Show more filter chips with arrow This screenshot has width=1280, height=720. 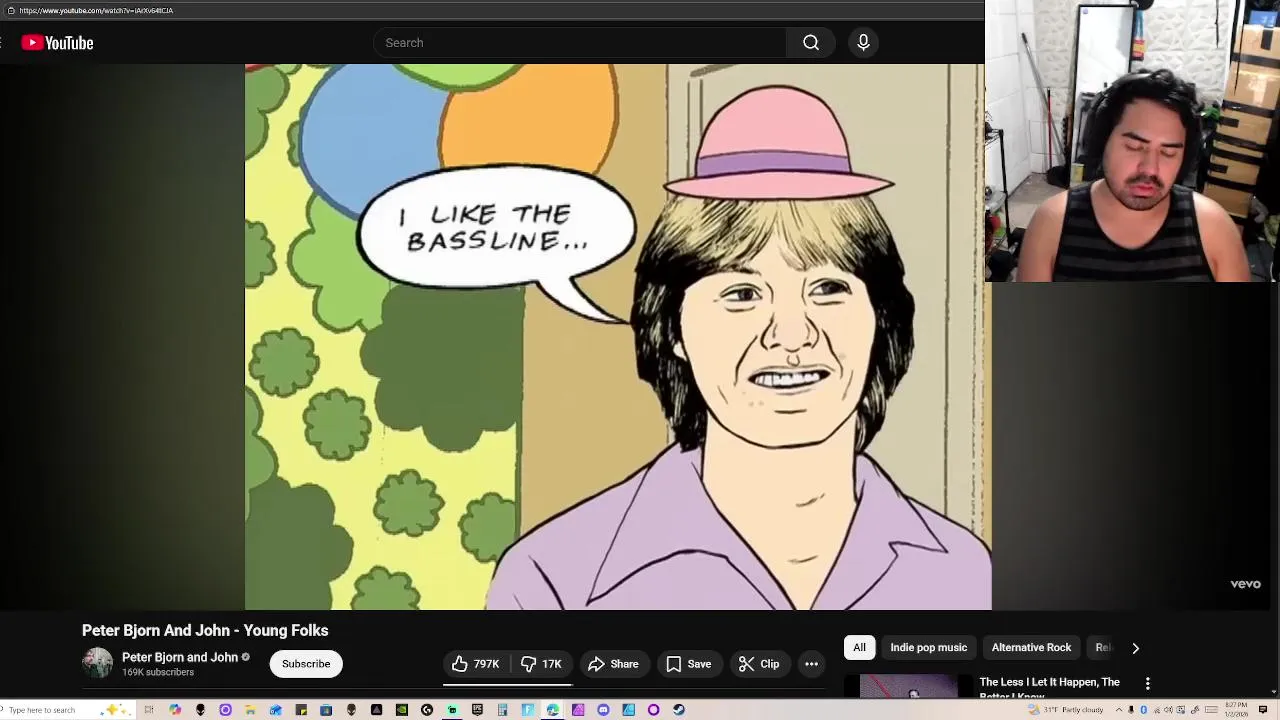(1135, 648)
